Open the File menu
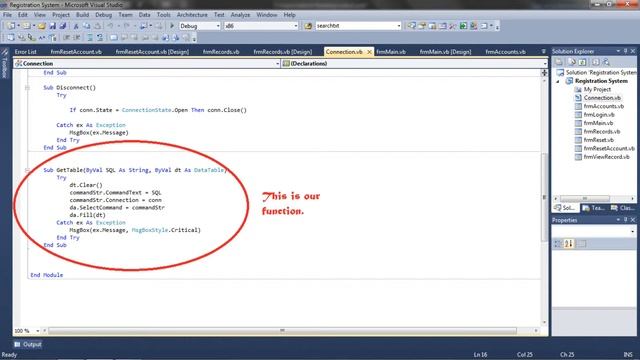 7,15
